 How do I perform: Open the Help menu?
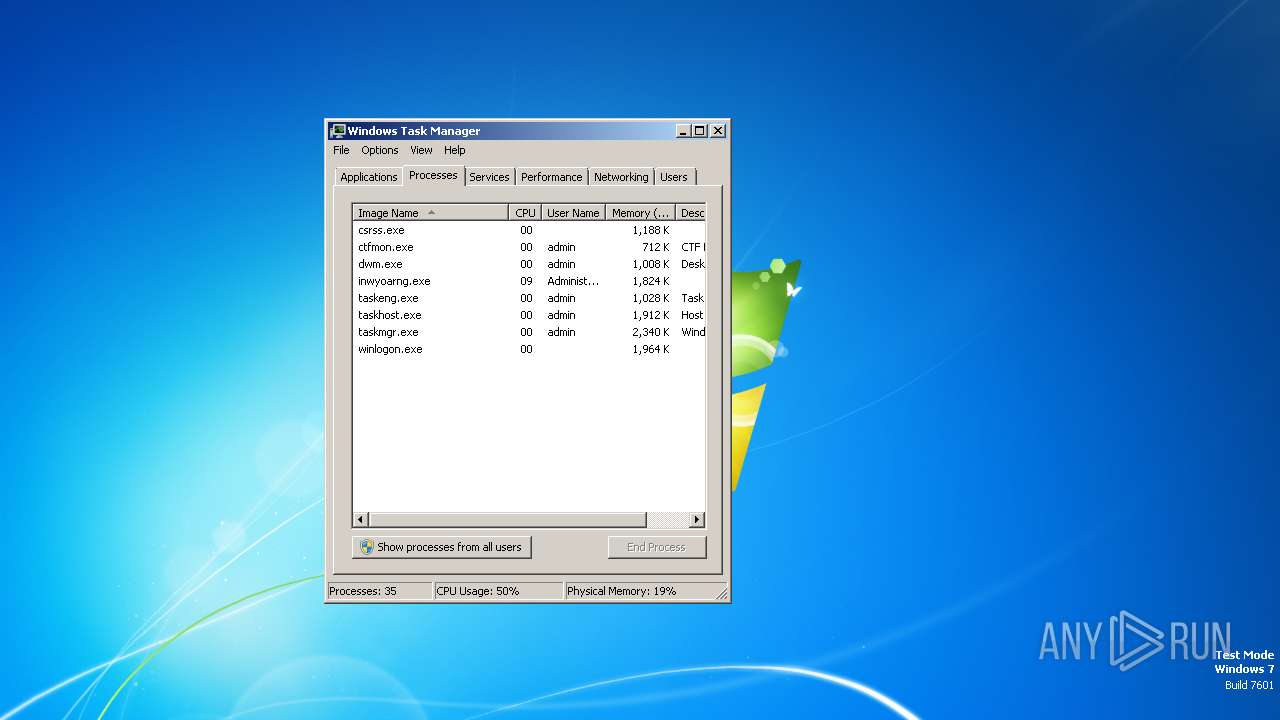455,150
